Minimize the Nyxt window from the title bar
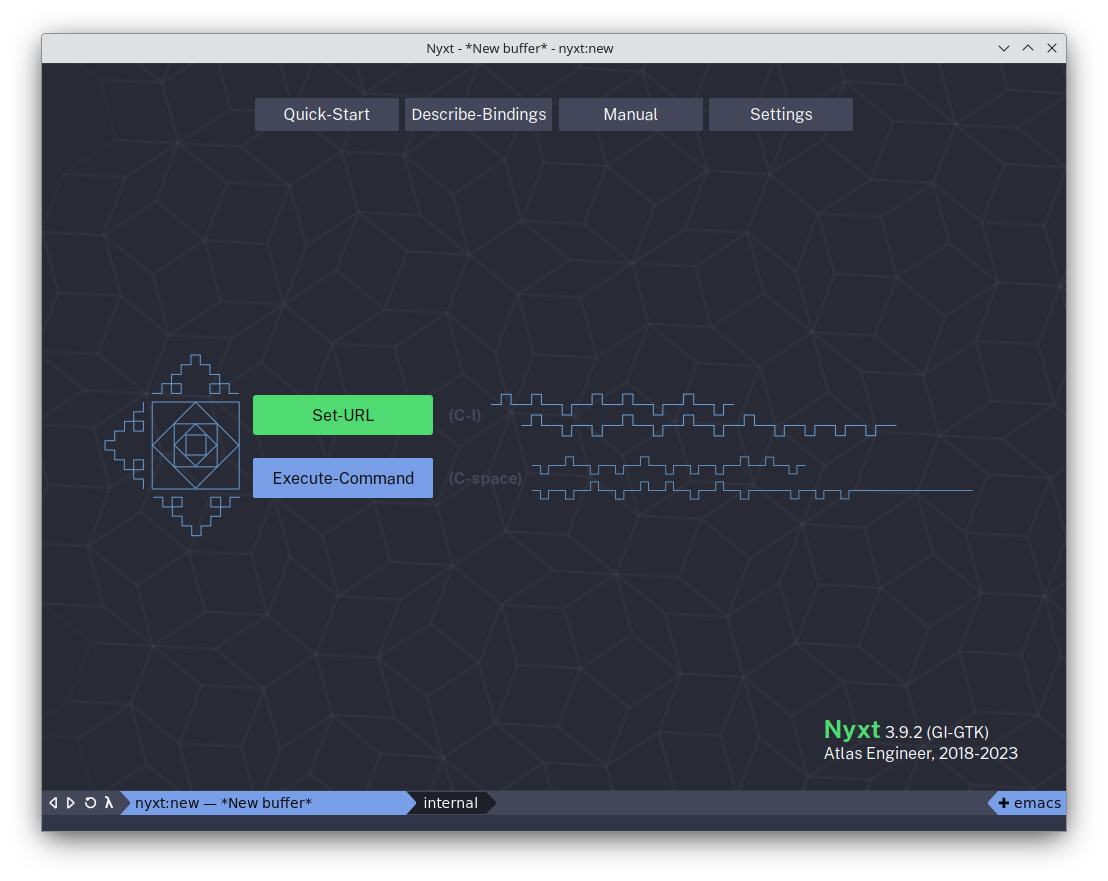 tap(1004, 48)
